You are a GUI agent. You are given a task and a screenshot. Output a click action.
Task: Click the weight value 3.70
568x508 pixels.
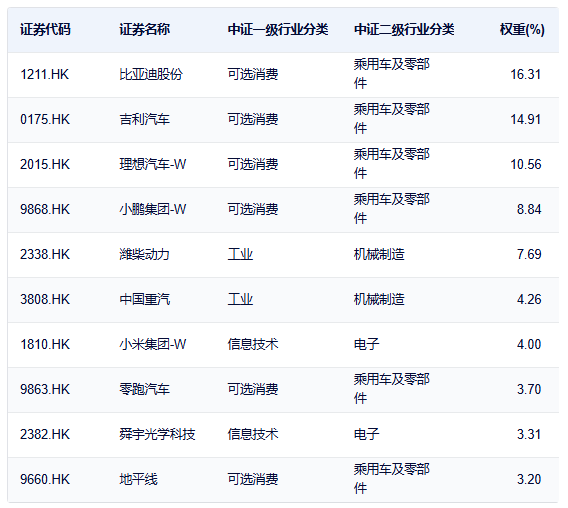point(529,390)
